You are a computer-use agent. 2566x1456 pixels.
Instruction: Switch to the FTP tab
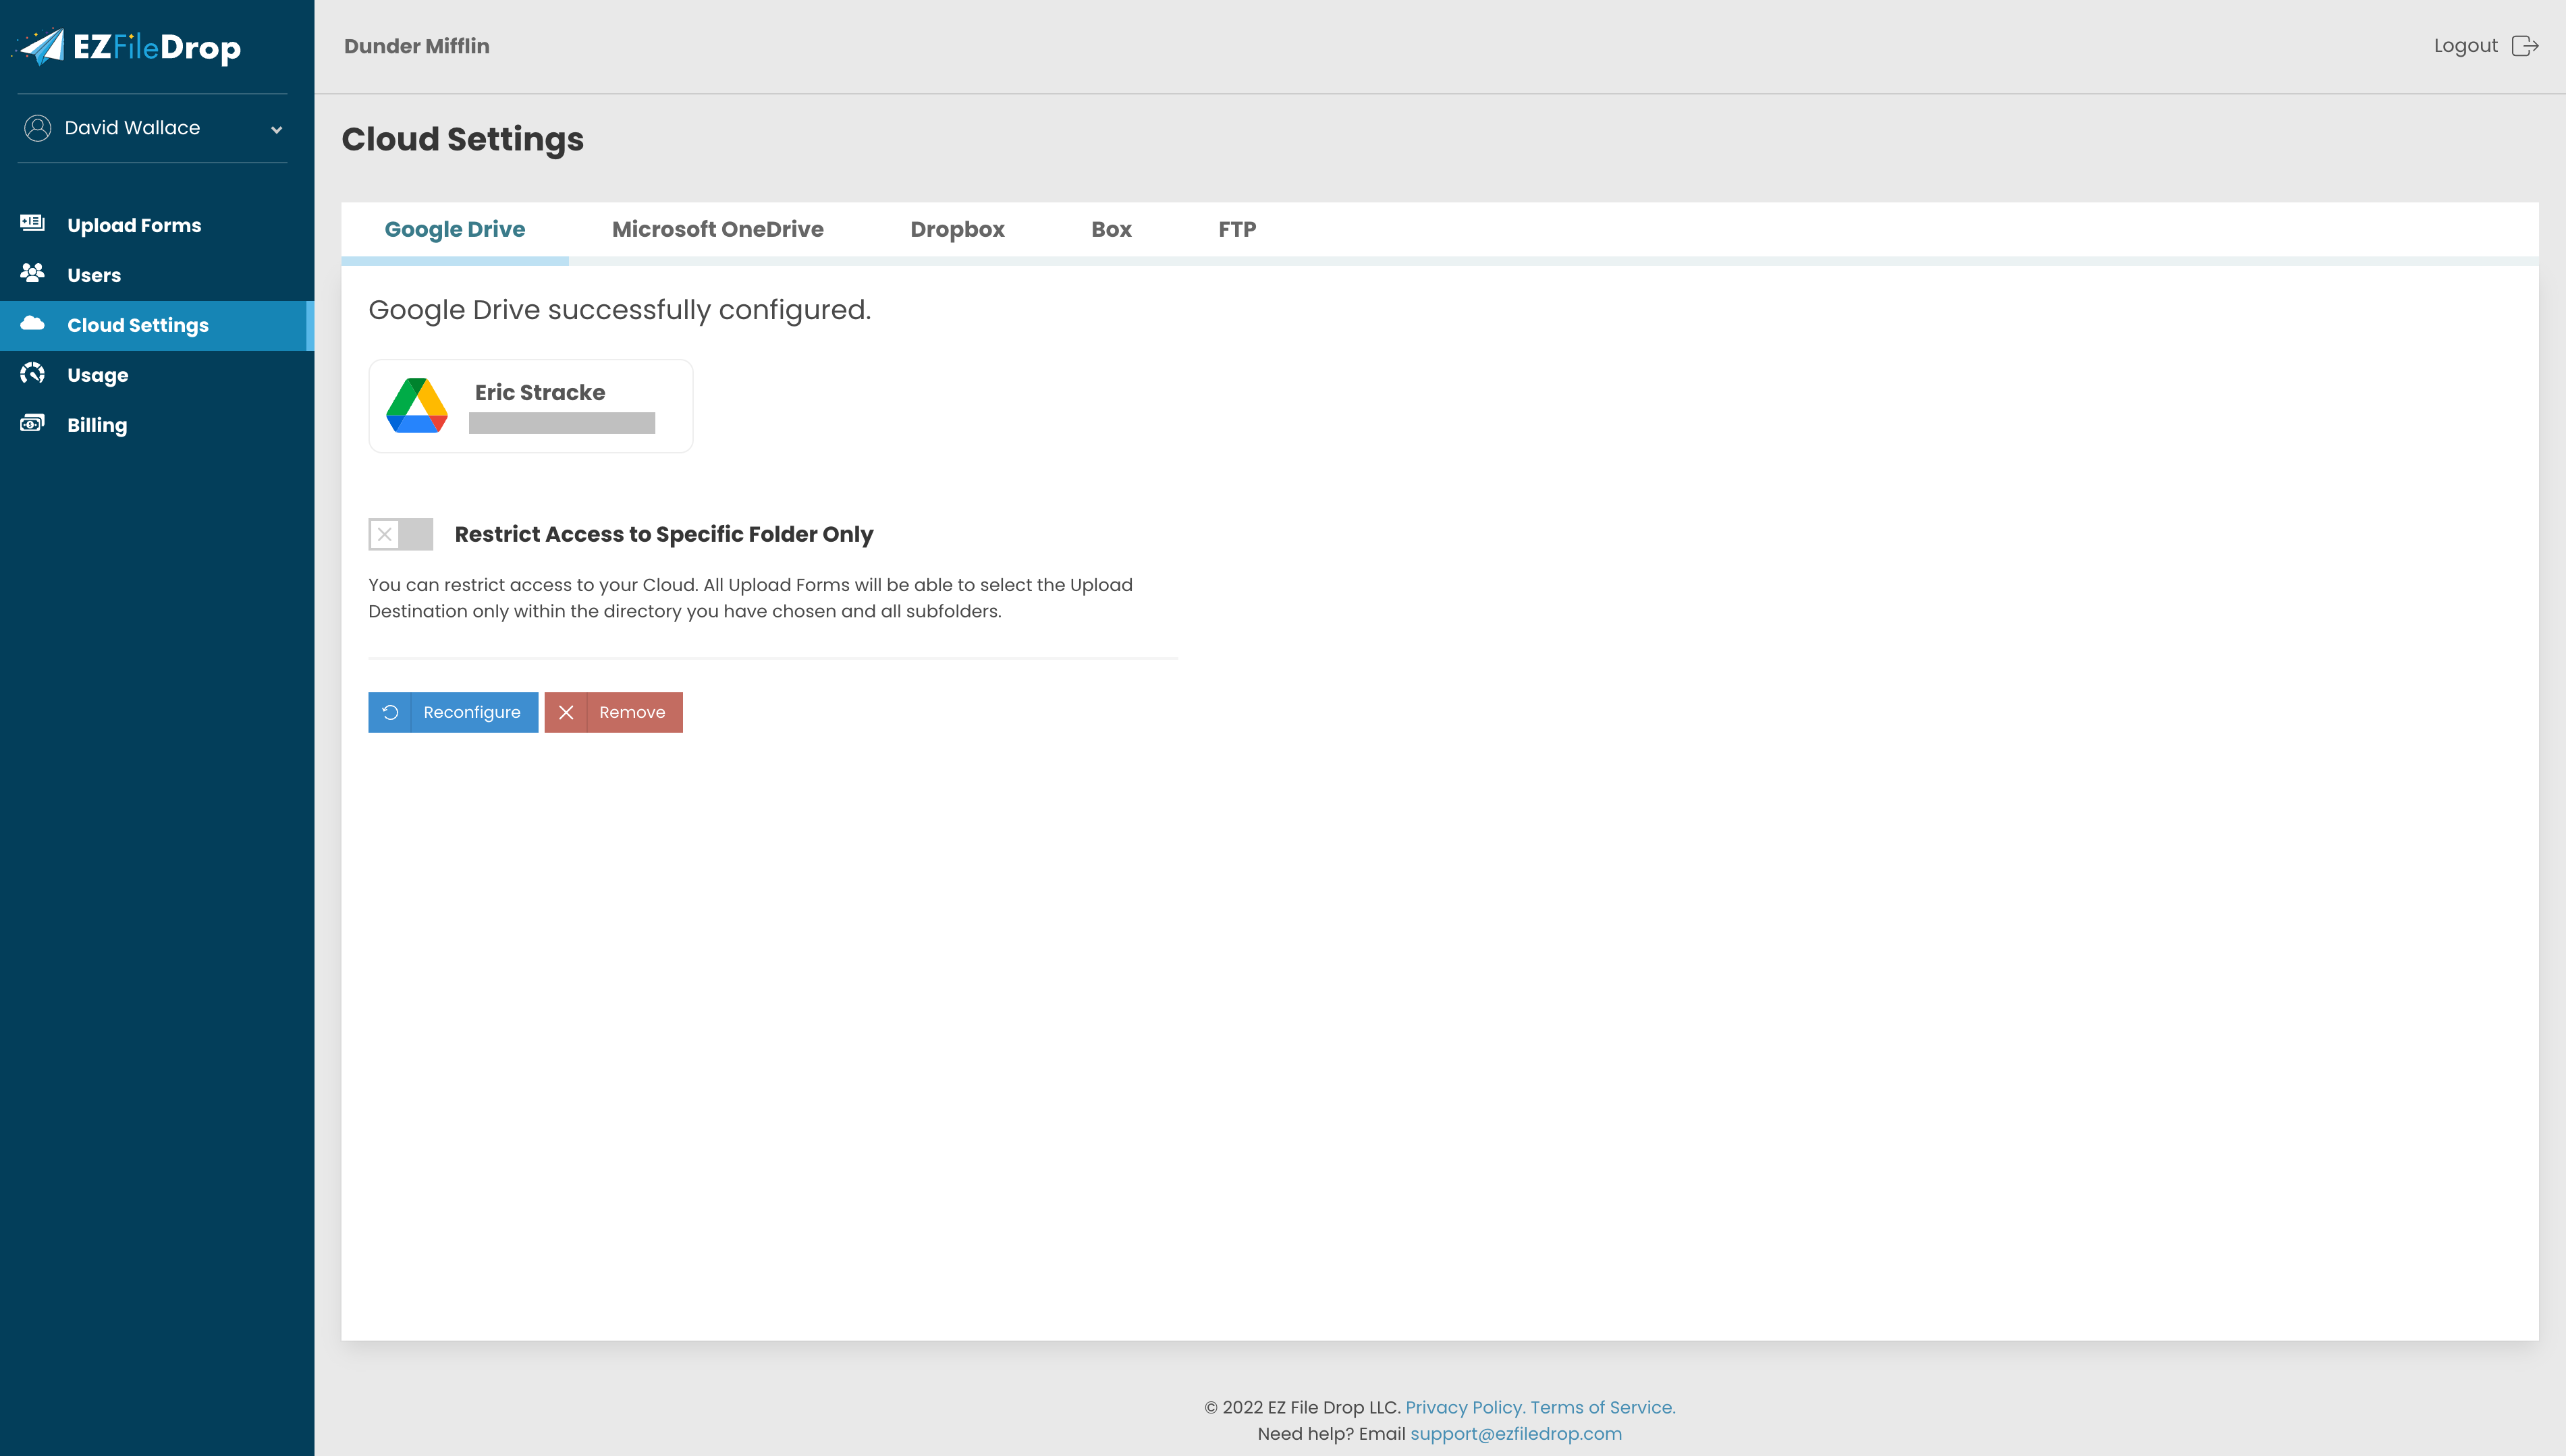click(1237, 229)
